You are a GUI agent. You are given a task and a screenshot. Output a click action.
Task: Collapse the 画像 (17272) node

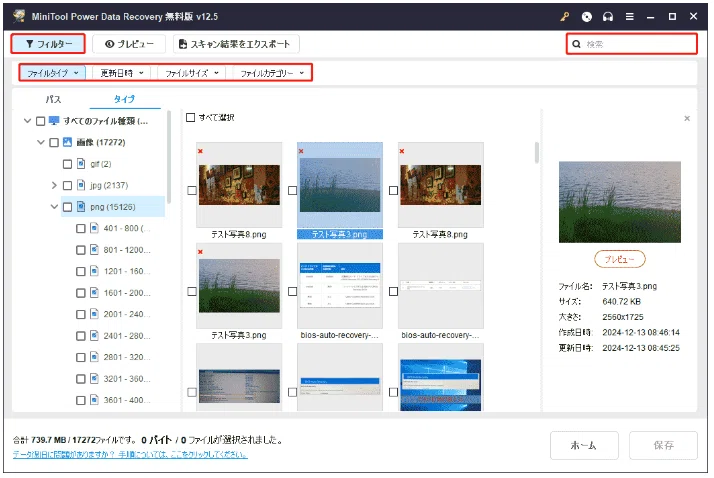41,142
